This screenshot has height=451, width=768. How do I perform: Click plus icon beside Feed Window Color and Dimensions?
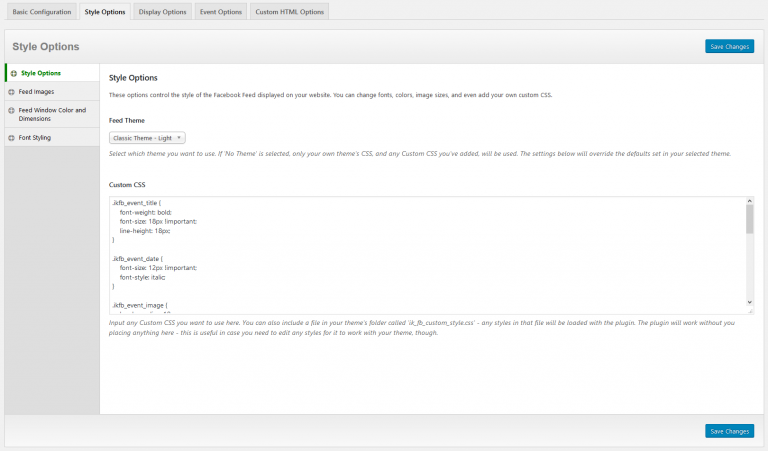point(11,110)
